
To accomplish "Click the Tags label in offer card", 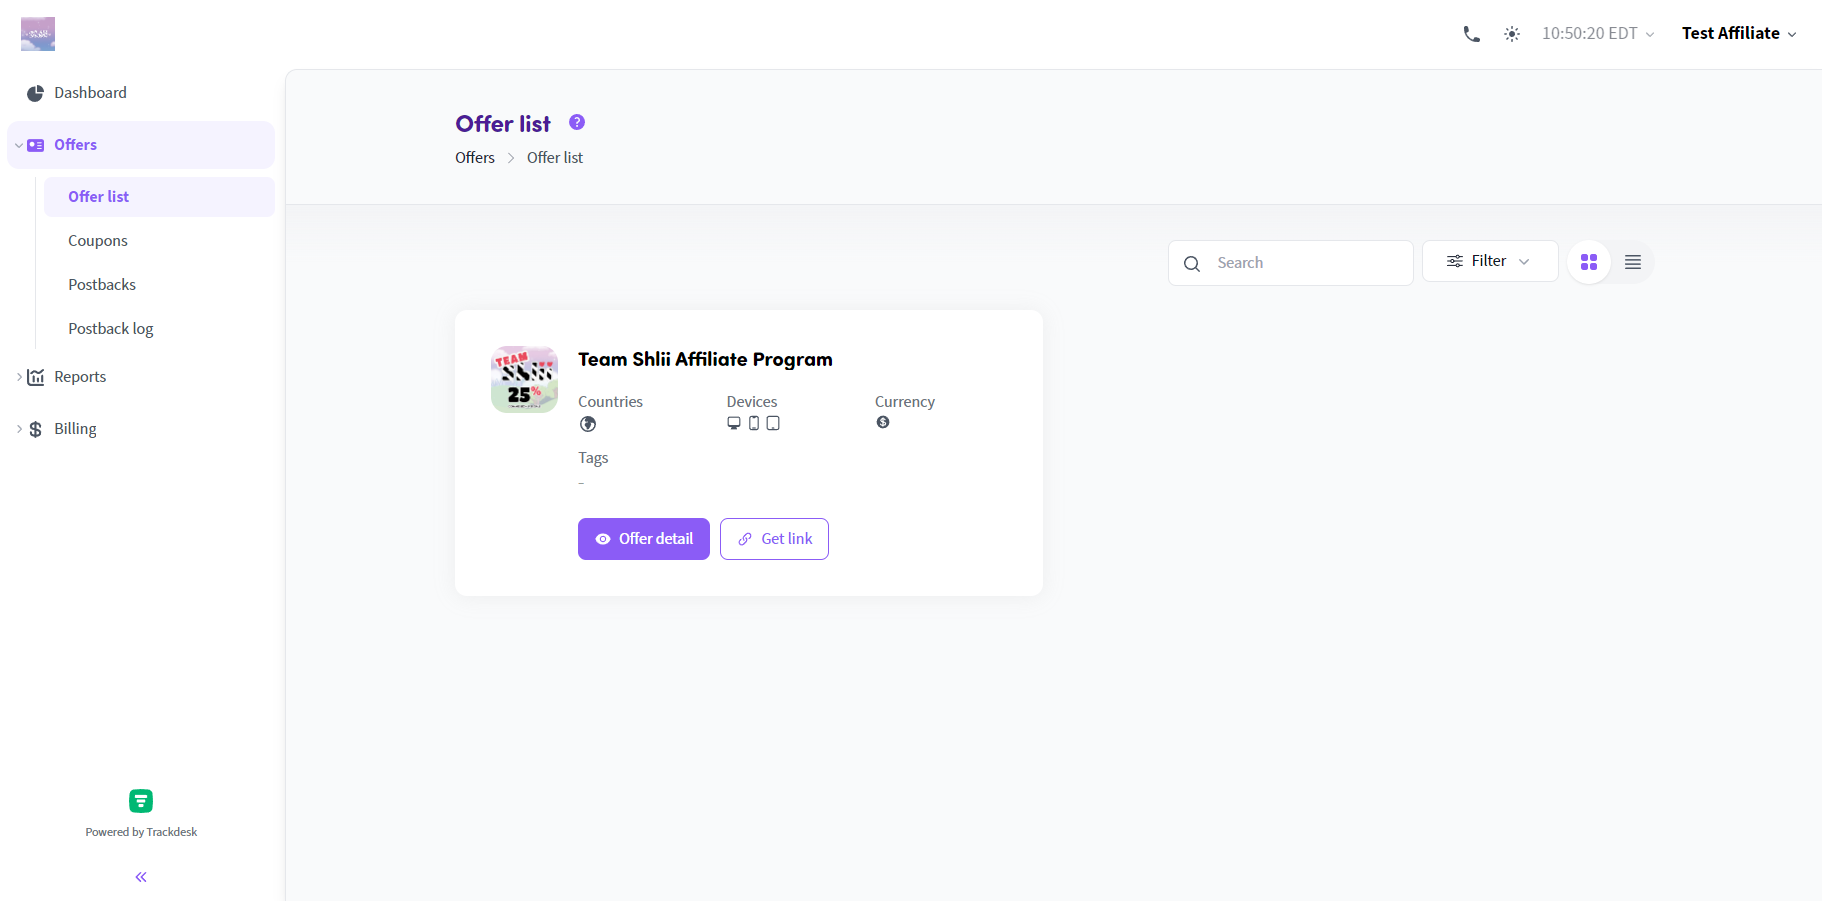I will click(593, 458).
